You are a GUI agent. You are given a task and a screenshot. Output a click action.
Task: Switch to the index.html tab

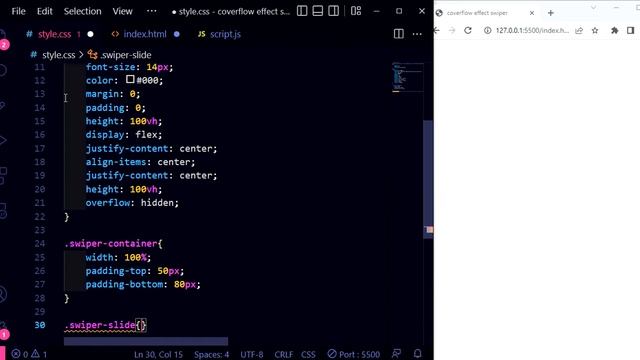[145, 34]
